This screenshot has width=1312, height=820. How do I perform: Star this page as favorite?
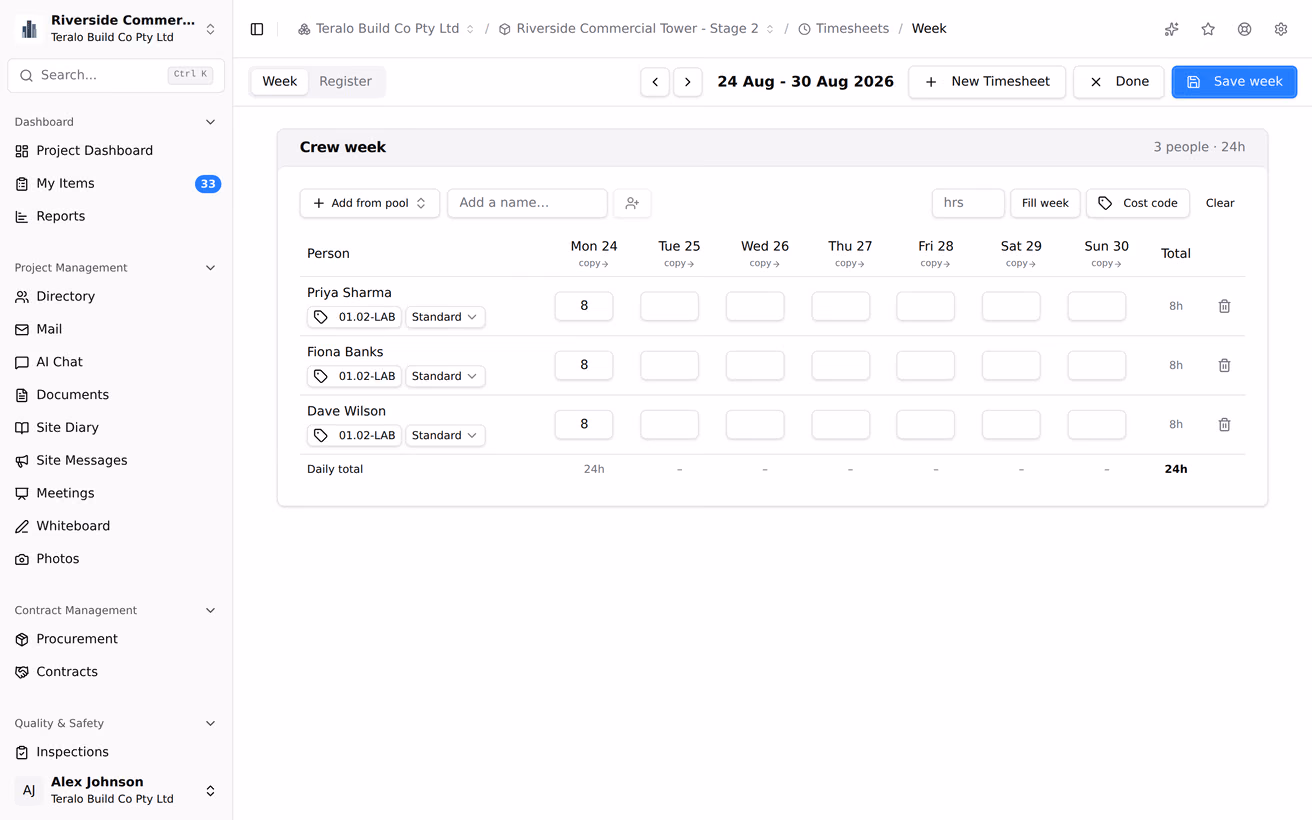click(x=1208, y=29)
